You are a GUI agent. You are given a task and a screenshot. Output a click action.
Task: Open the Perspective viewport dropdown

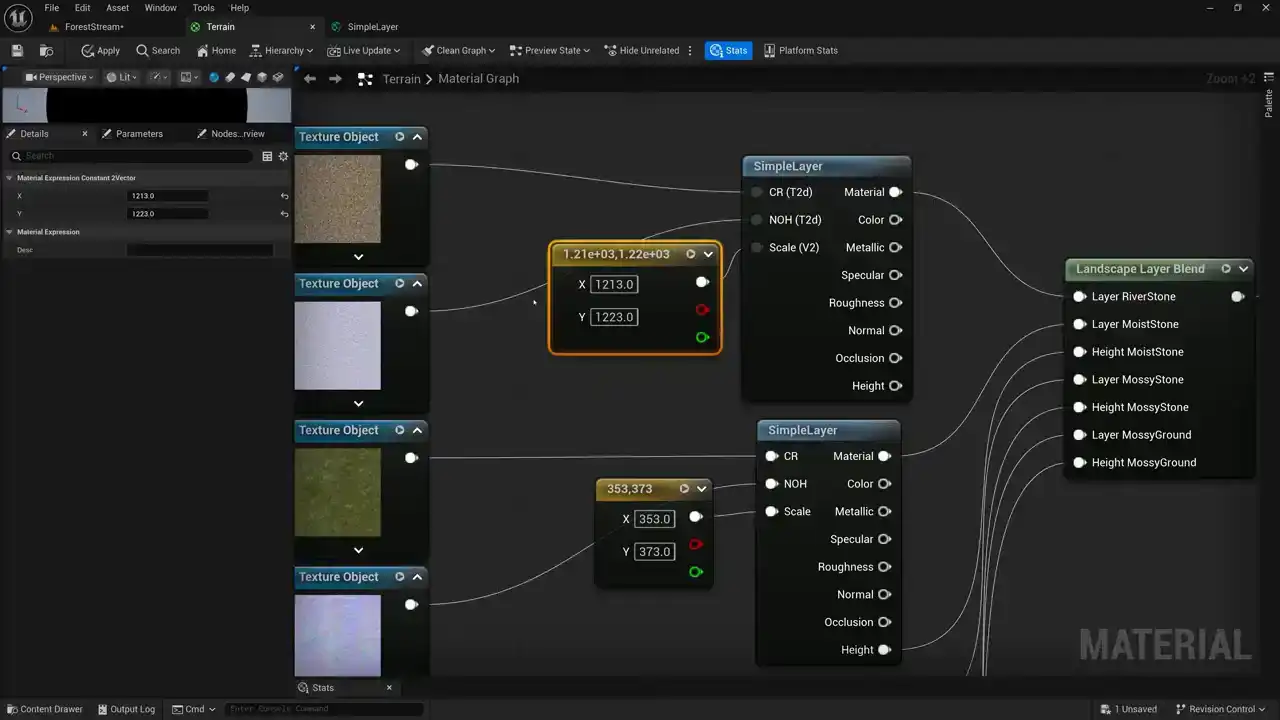coord(60,77)
